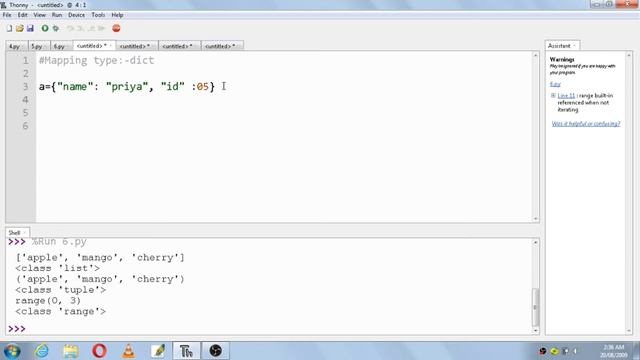Open the 6.py link in Assistant
This screenshot has height=360, width=640.
coord(555,84)
